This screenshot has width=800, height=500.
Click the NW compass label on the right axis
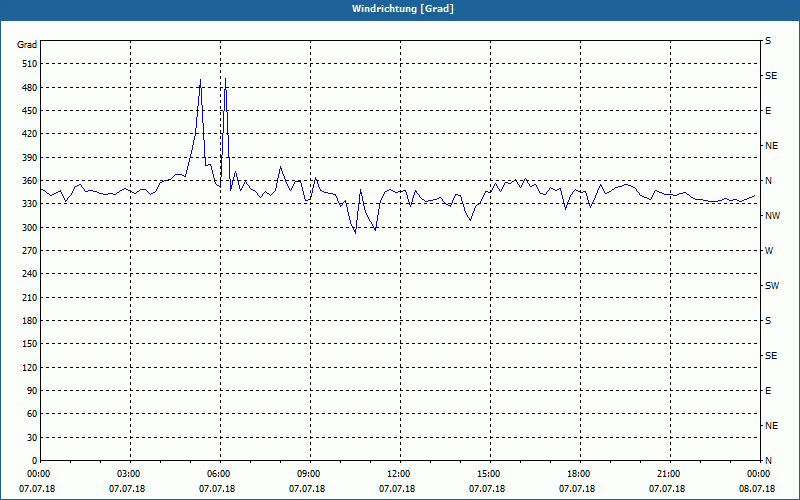coord(772,216)
